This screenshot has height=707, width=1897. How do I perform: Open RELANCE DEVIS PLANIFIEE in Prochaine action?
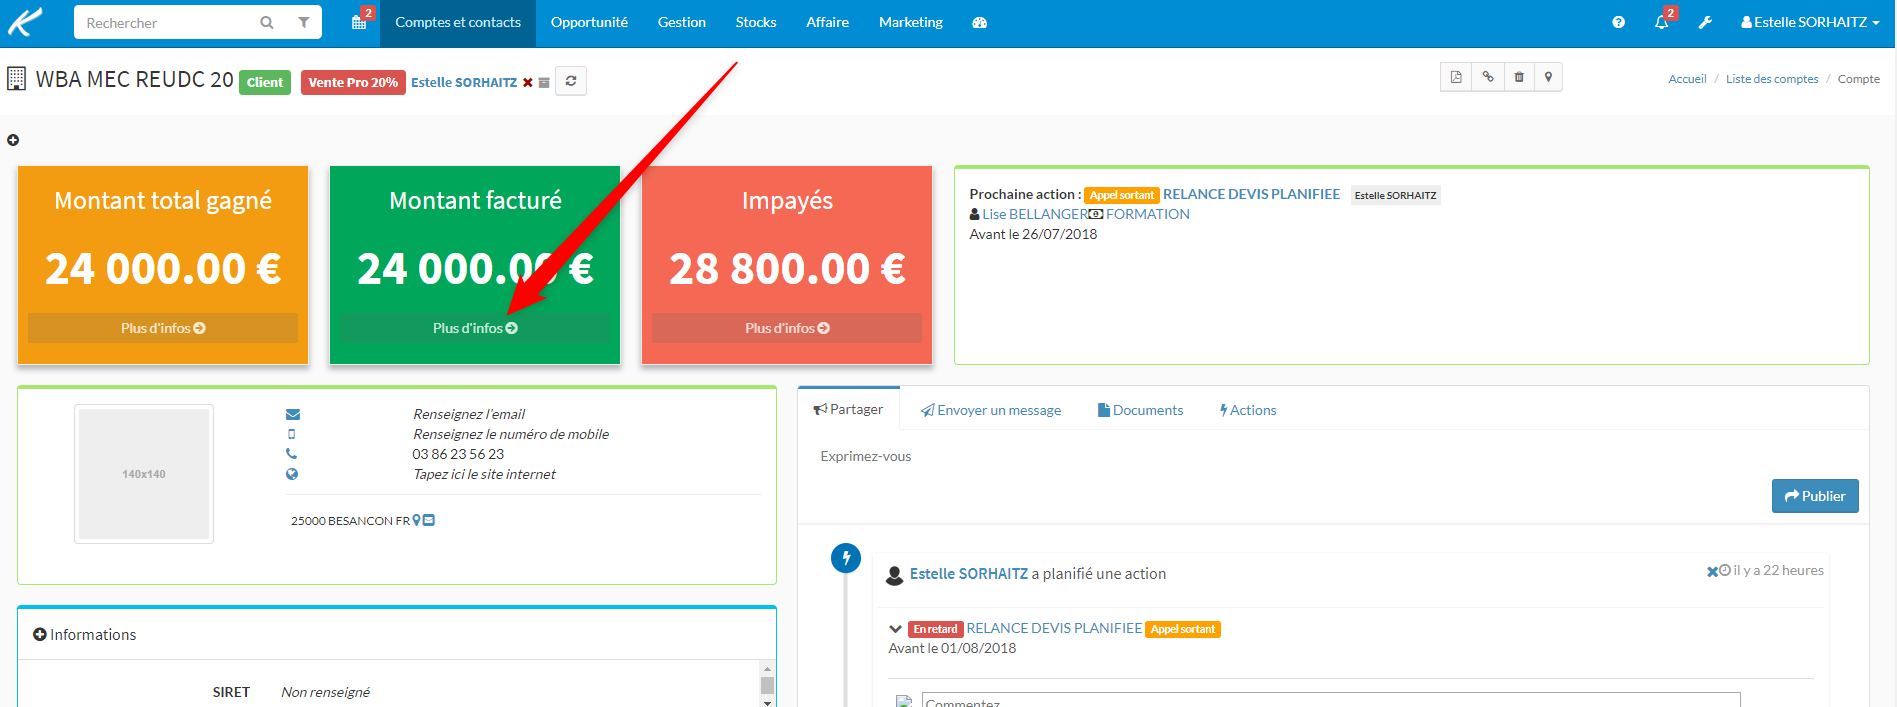(x=1251, y=194)
